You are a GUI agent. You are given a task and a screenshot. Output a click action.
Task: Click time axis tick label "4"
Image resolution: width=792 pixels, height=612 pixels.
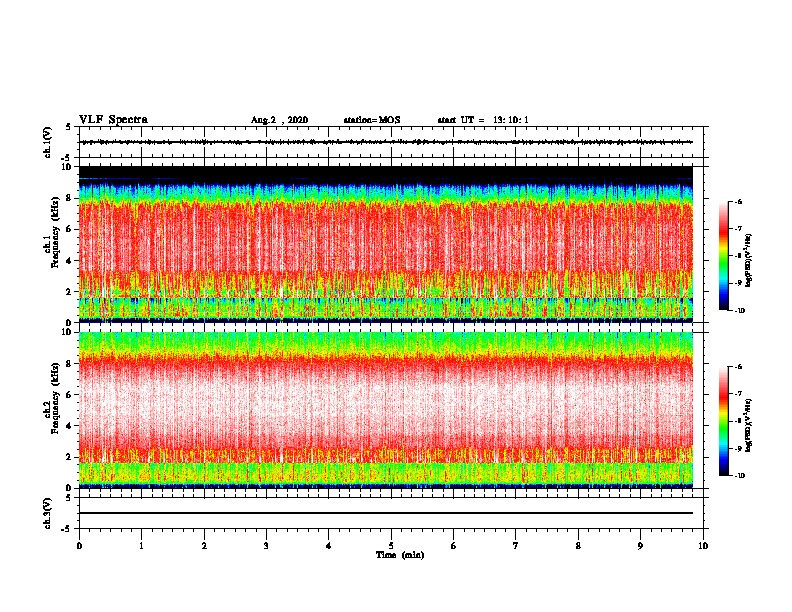[329, 546]
